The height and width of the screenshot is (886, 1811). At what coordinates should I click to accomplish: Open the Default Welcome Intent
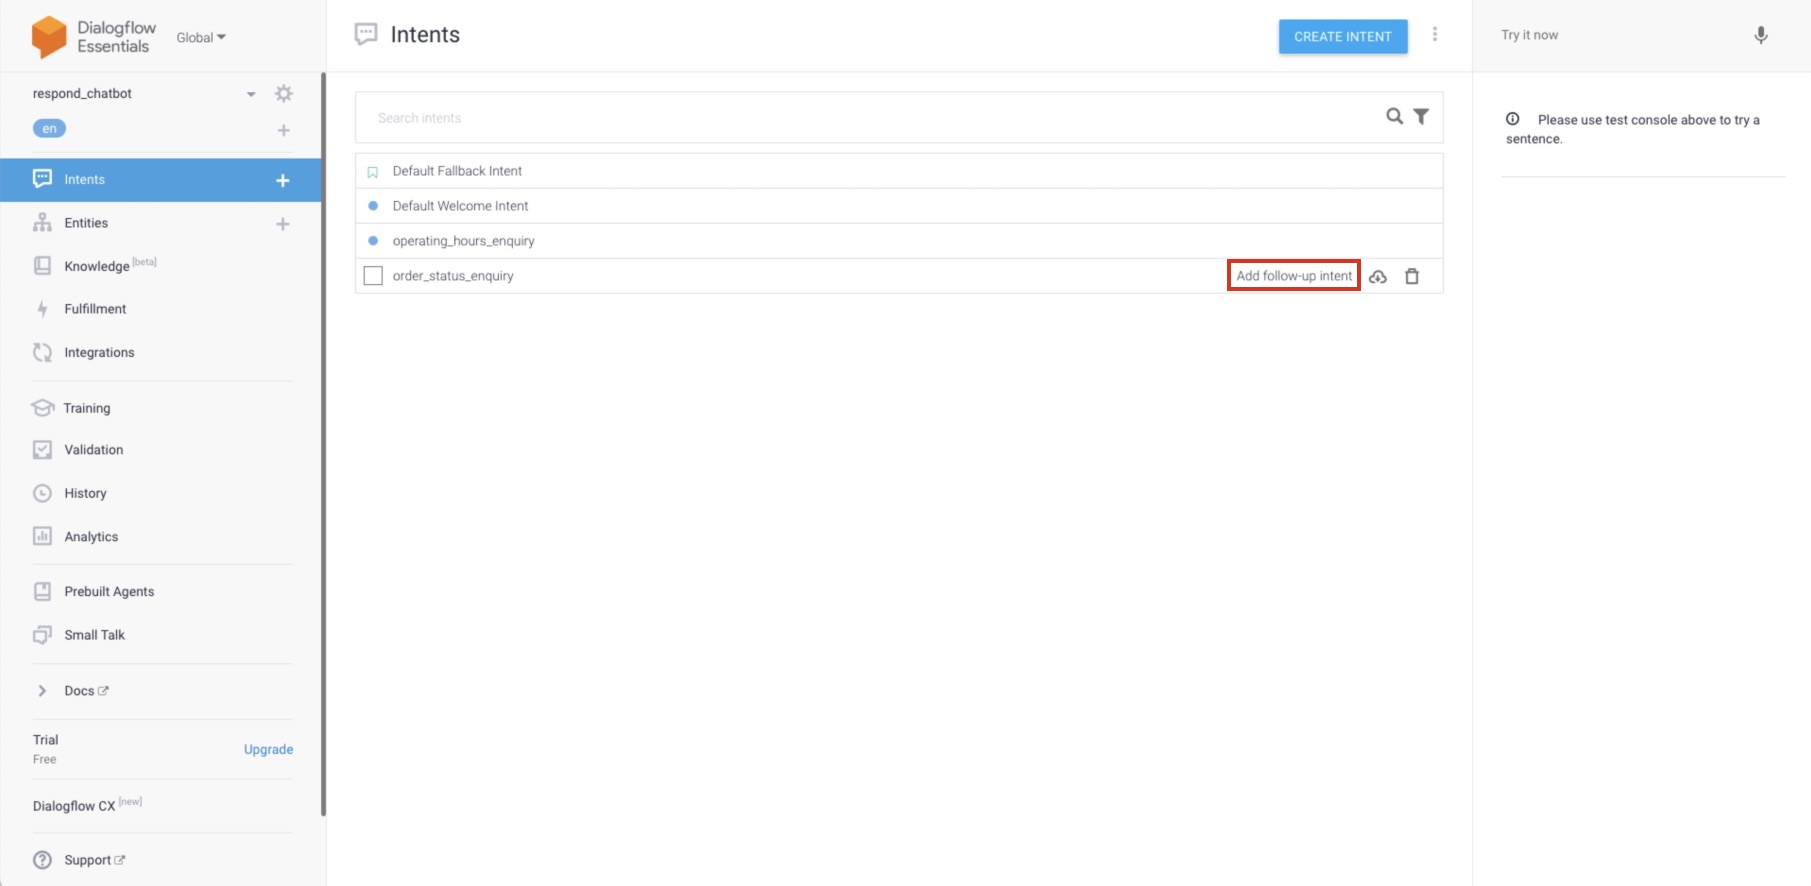coord(460,206)
